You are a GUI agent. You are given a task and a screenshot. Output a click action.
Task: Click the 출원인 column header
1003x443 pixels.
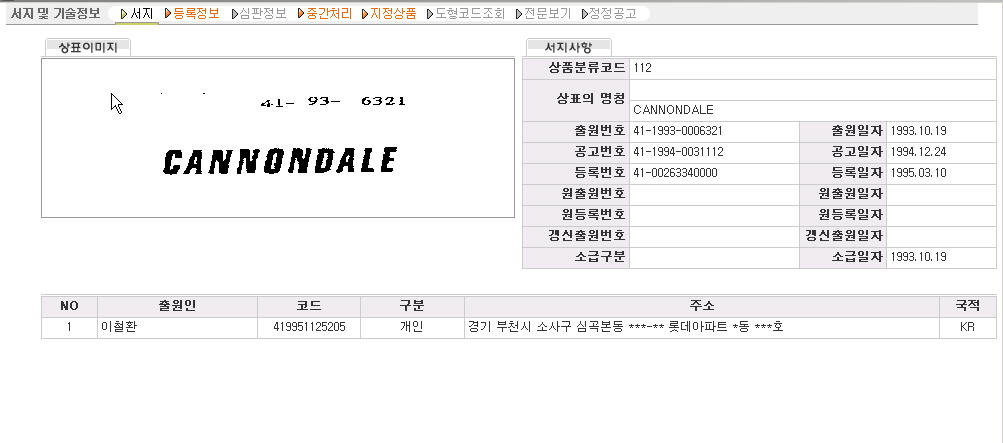coord(177,306)
